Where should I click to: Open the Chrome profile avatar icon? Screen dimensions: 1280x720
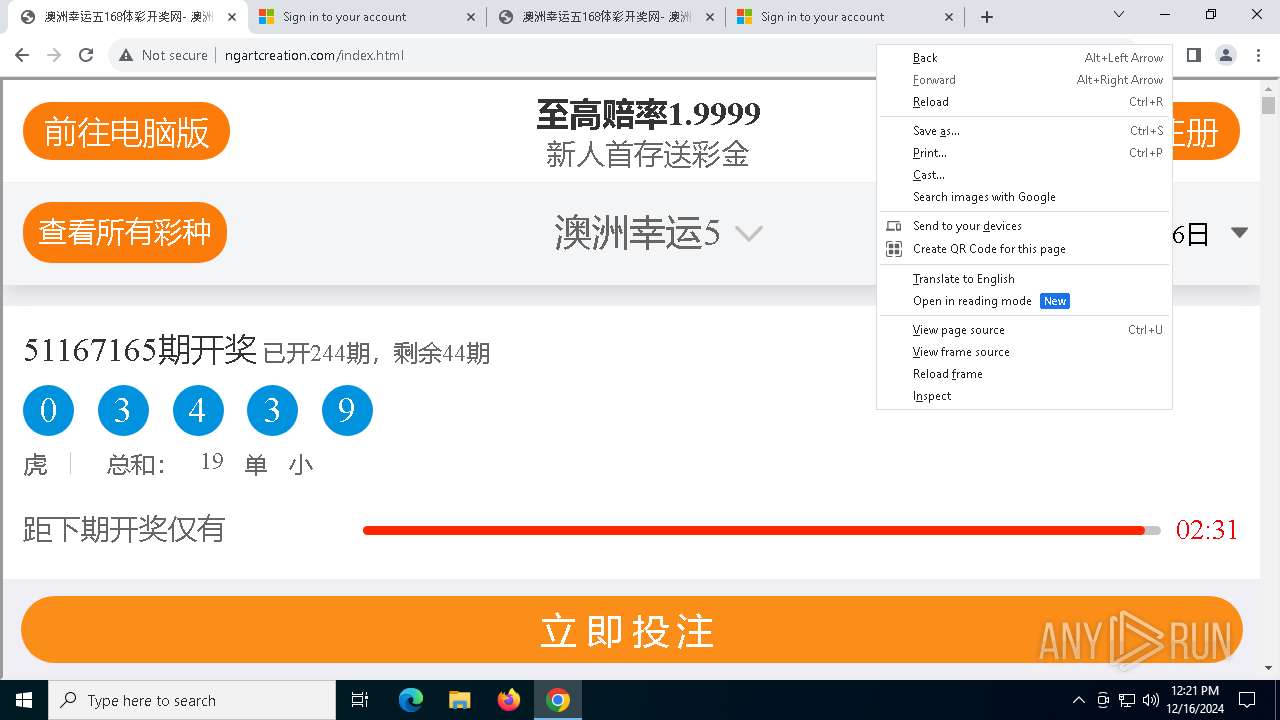pos(1225,55)
